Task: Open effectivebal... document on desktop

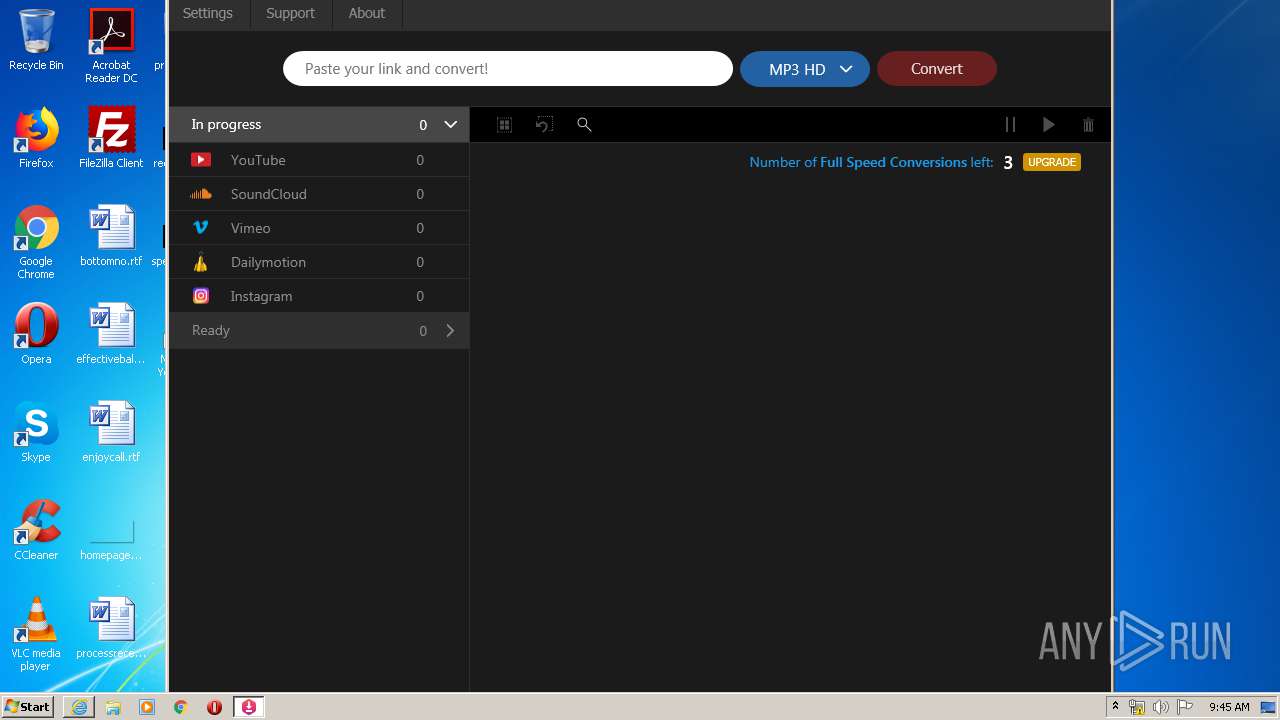Action: click(111, 334)
